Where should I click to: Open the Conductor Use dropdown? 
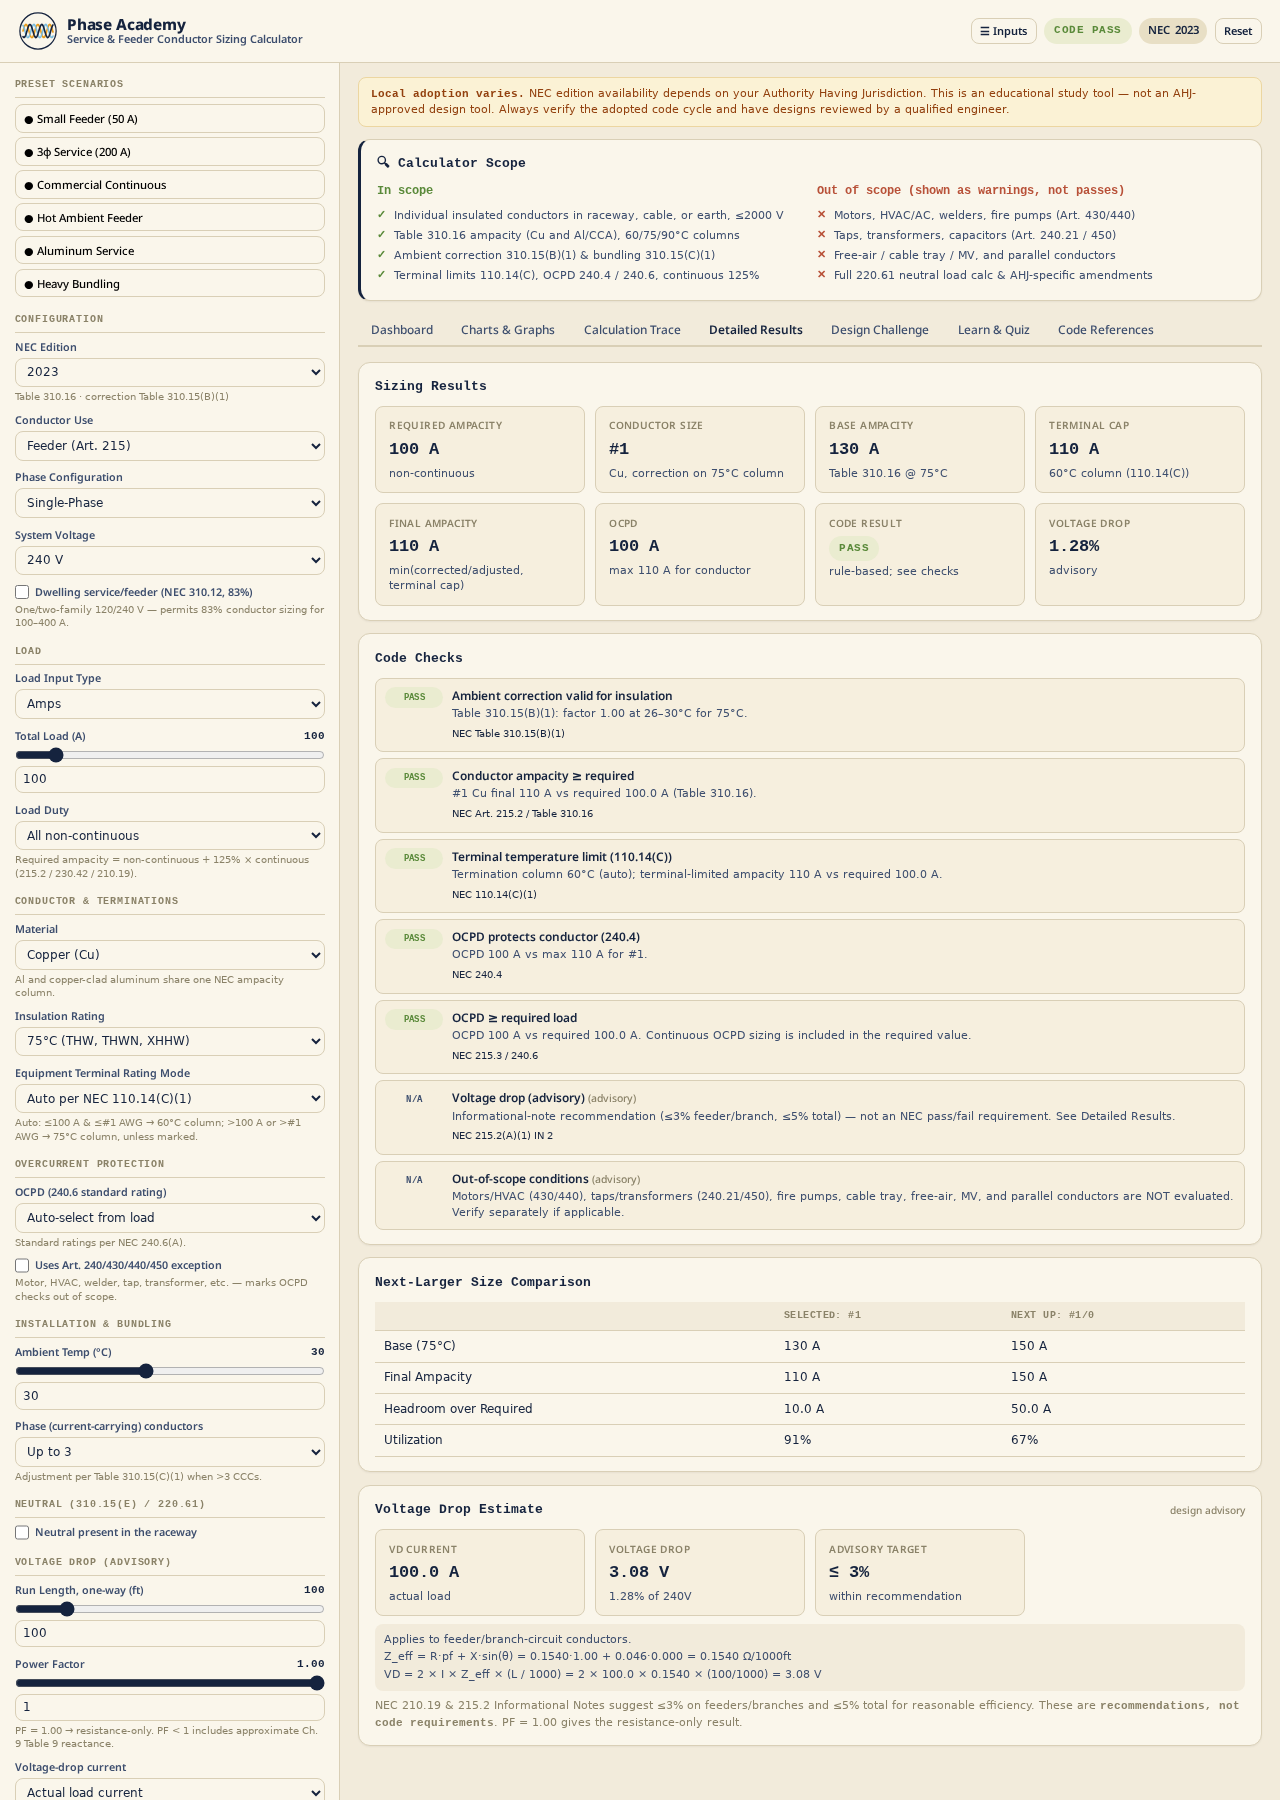(170, 446)
